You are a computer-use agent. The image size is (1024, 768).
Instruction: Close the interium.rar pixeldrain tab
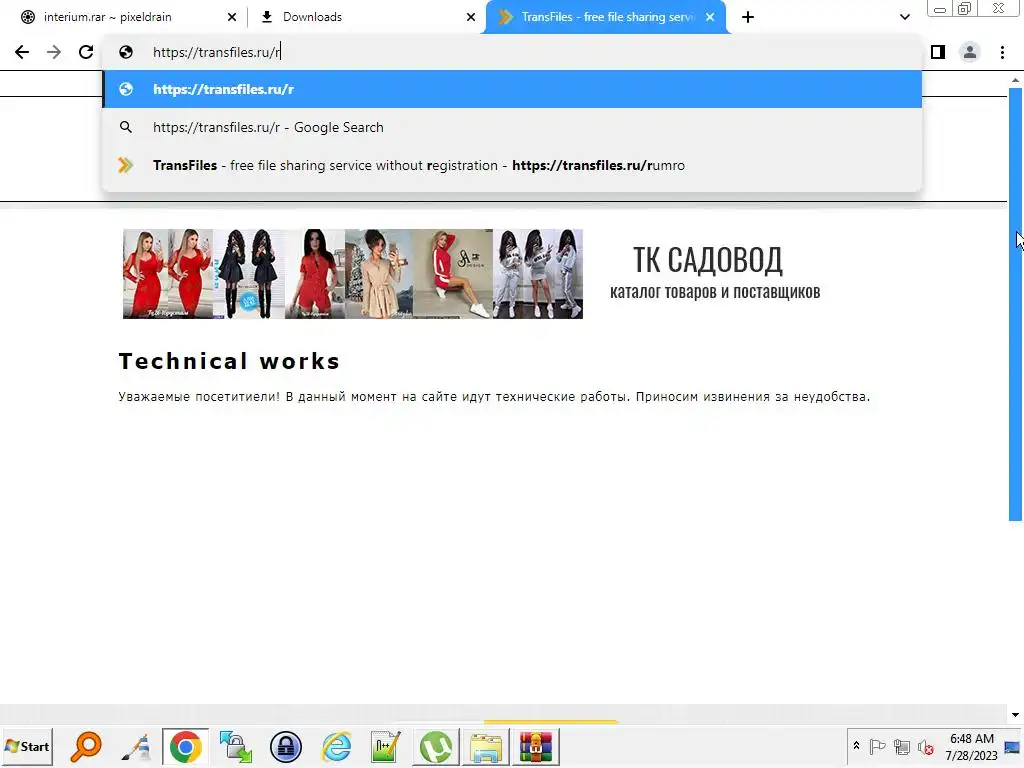[x=232, y=18]
